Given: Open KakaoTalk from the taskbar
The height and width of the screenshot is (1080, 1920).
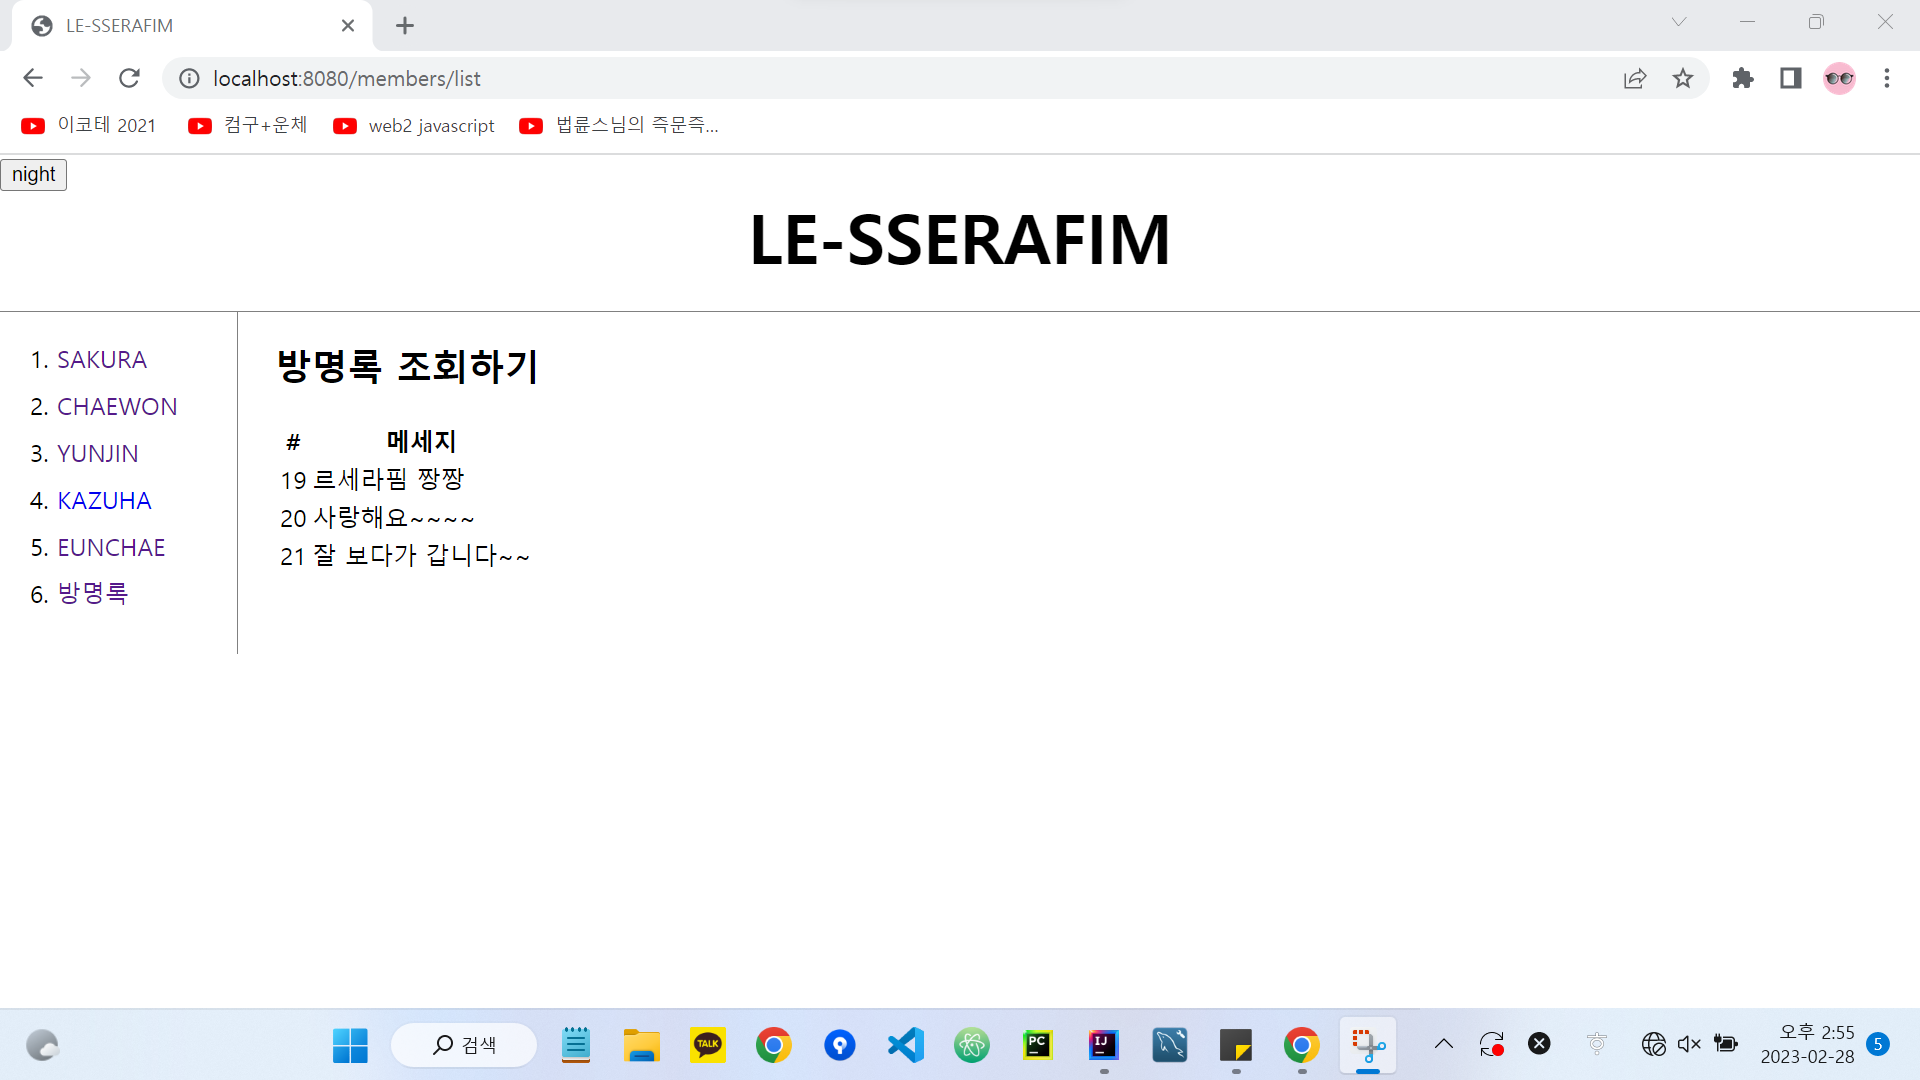Looking at the screenshot, I should tap(707, 1044).
